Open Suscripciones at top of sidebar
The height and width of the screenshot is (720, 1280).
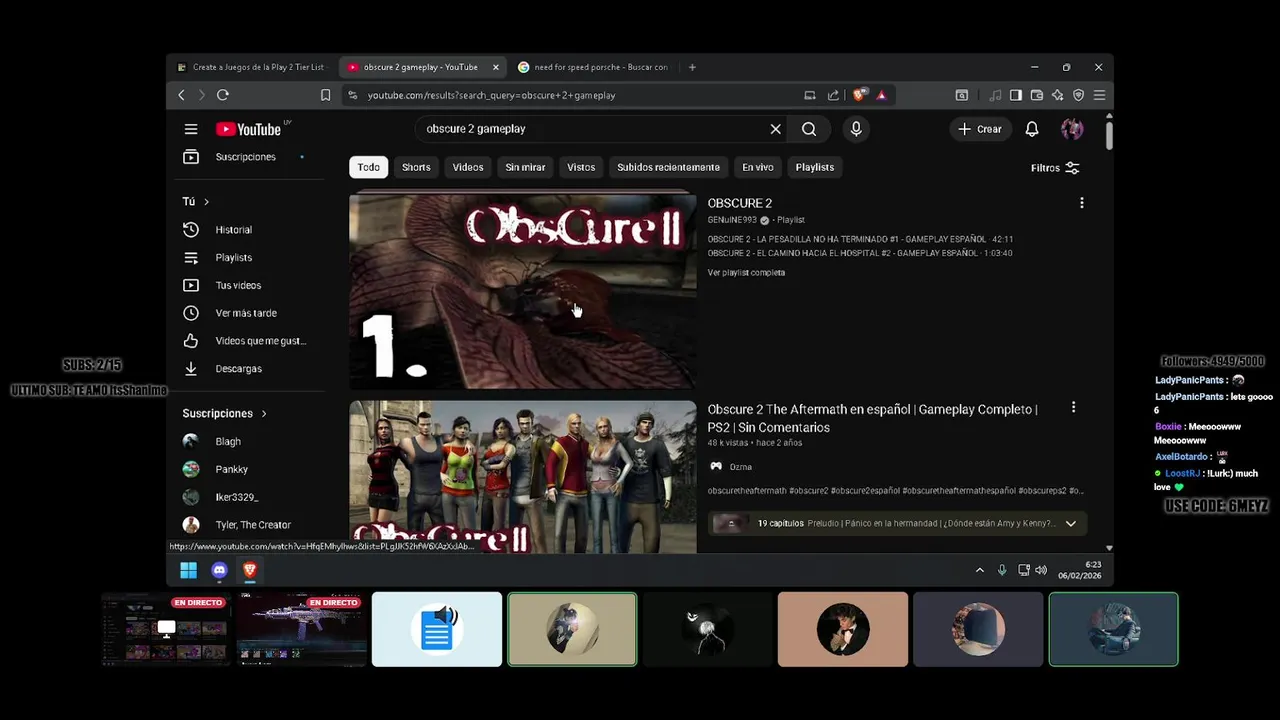(x=245, y=157)
